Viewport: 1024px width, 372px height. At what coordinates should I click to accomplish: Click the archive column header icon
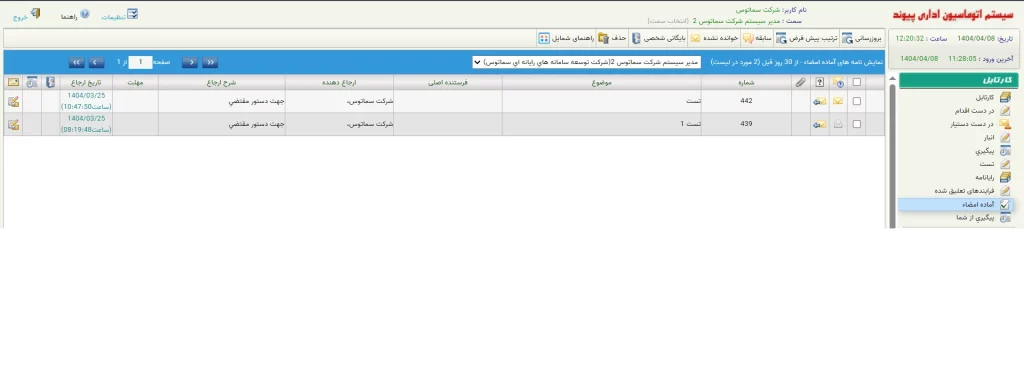(x=51, y=82)
